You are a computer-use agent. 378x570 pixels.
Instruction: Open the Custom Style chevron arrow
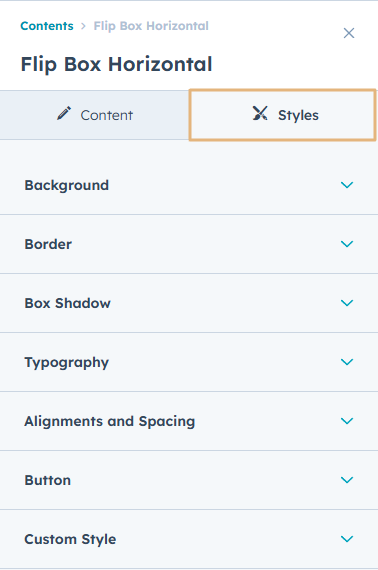click(x=347, y=539)
